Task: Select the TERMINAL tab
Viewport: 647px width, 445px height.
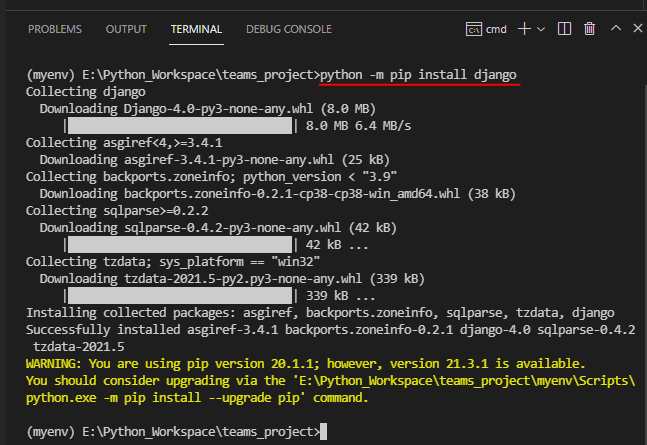Action: pyautogui.click(x=196, y=29)
